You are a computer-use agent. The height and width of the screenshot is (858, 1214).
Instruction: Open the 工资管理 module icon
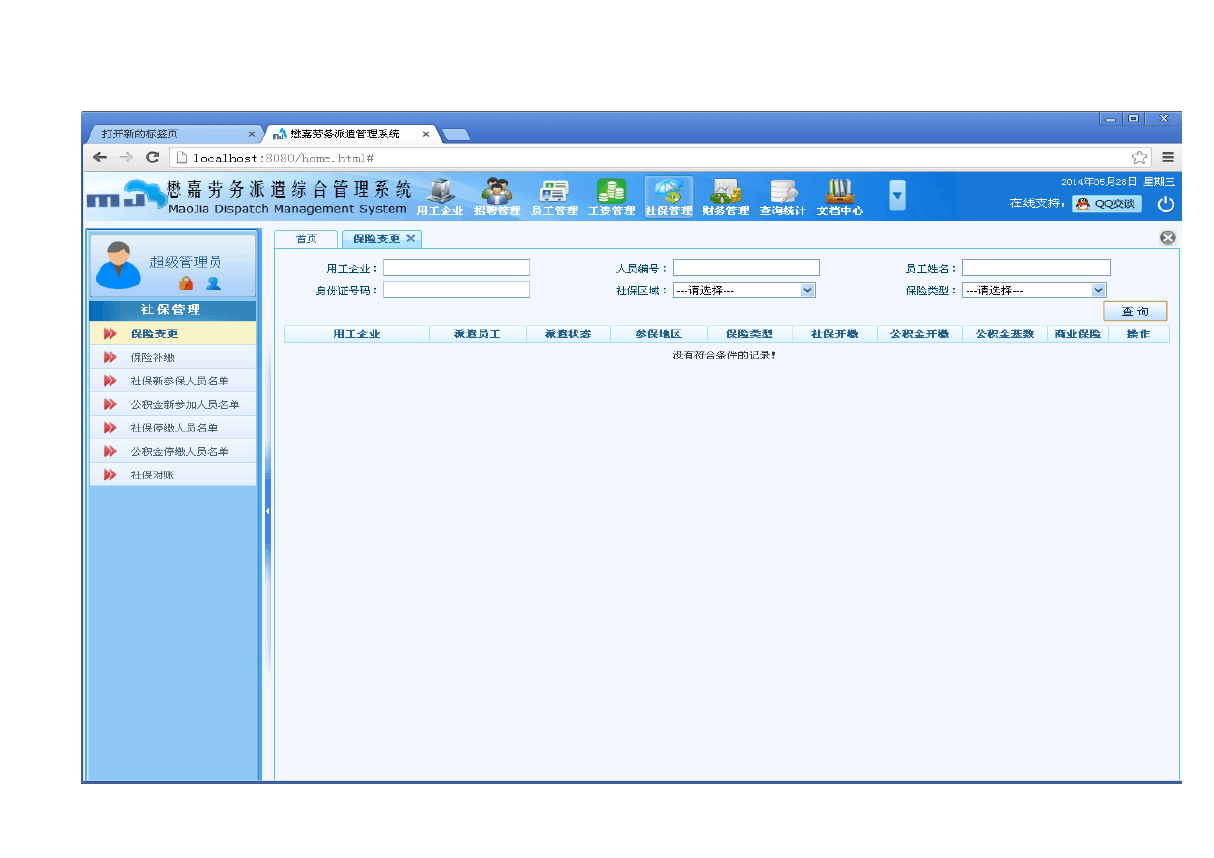coord(611,197)
